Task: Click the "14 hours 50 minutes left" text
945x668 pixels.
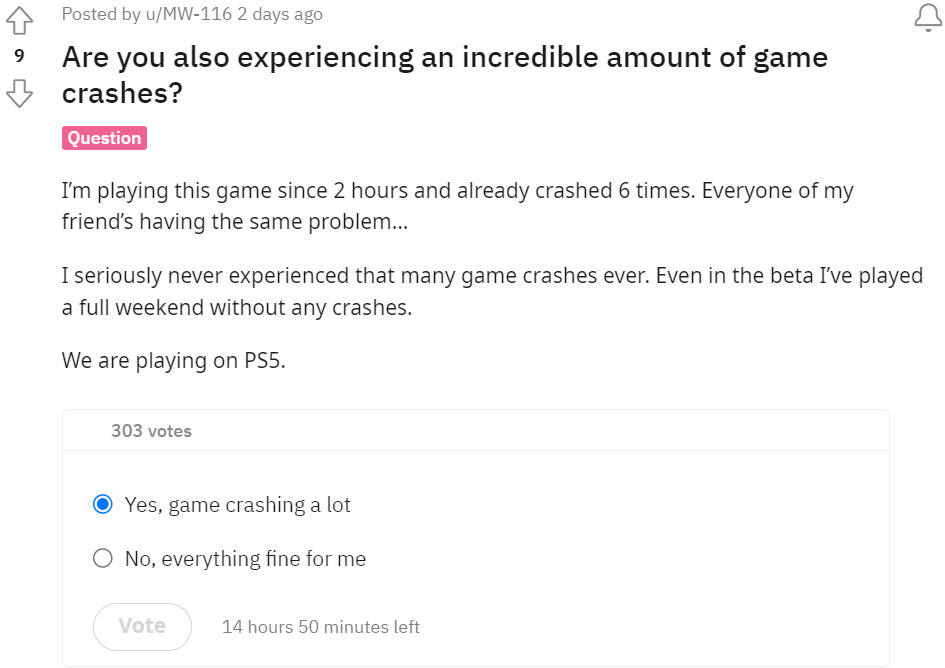Action: click(x=320, y=627)
